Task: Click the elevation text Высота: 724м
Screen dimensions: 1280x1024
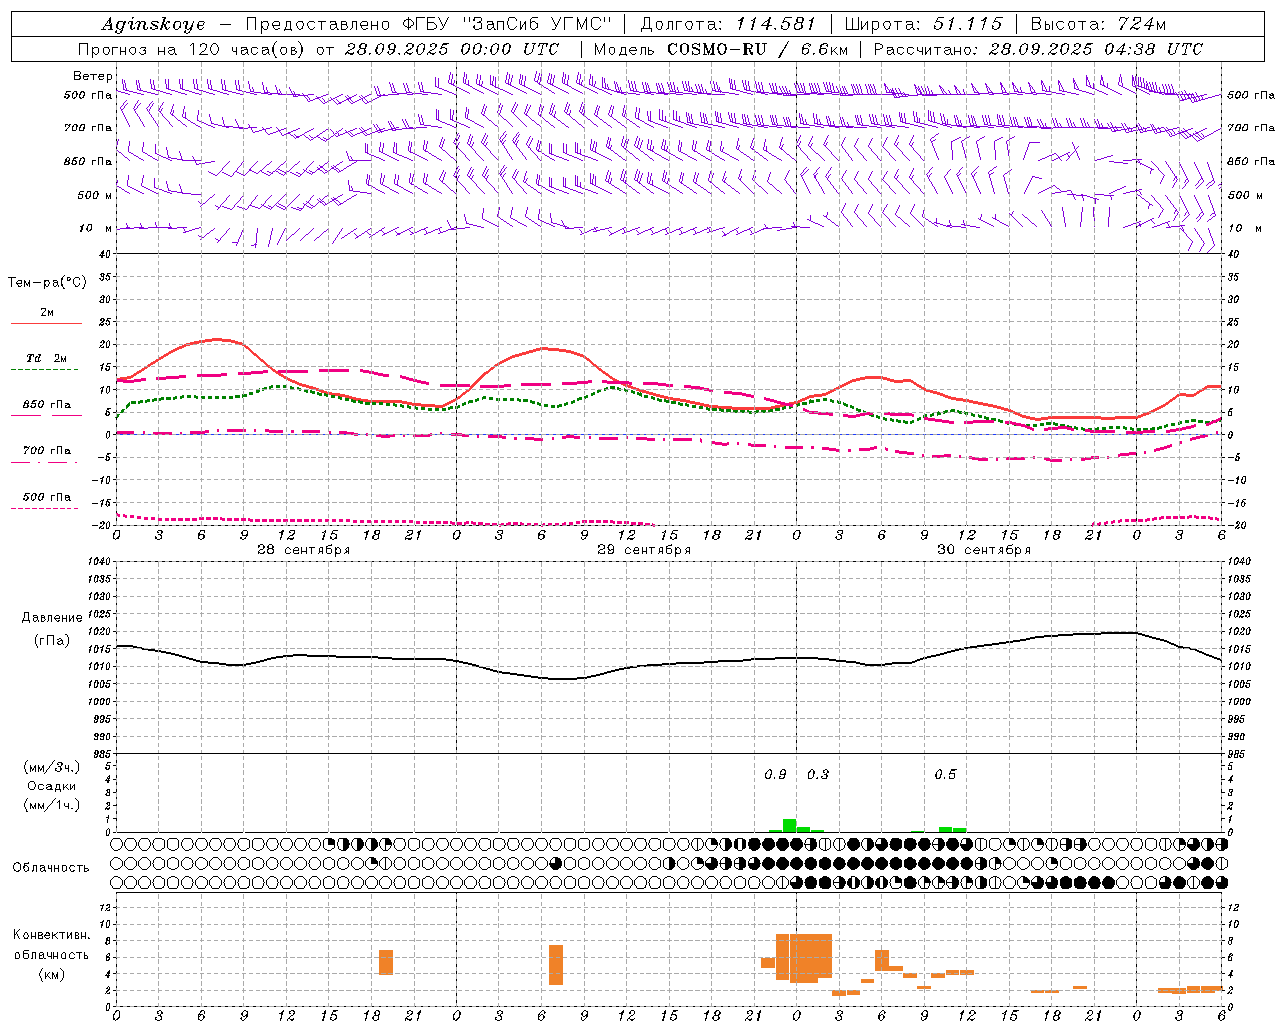Action: click(x=1098, y=24)
